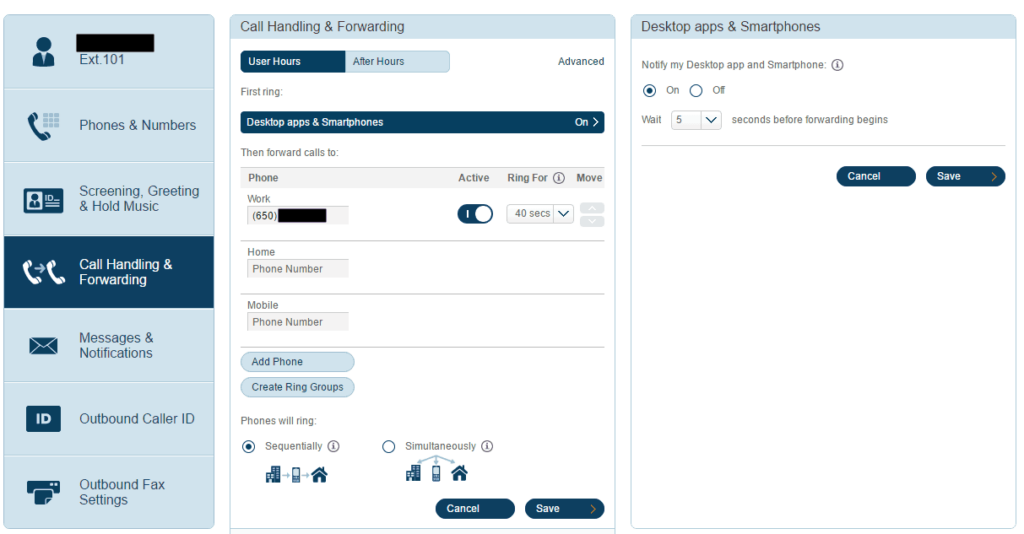
Task: Move the Work phone up in order
Action: (x=592, y=208)
